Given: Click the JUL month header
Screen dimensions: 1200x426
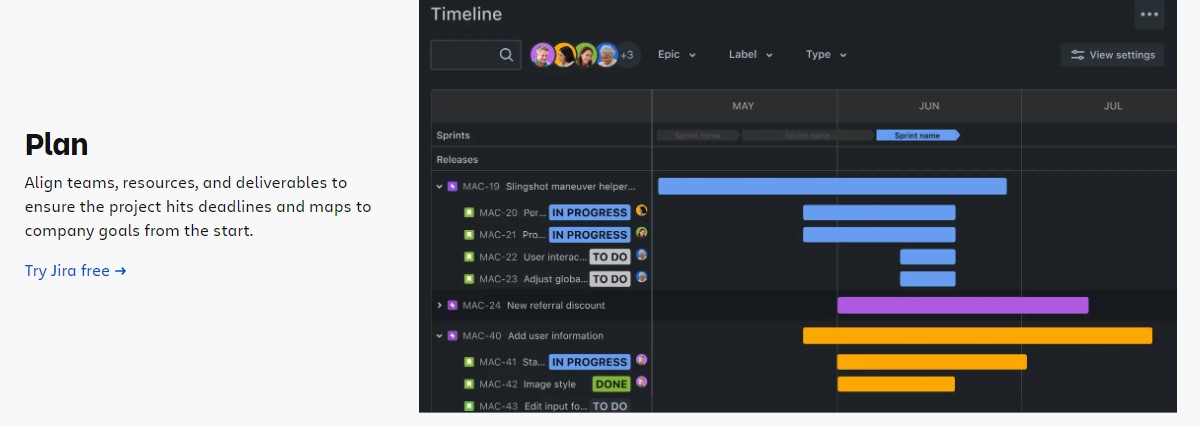Looking at the screenshot, I should [1113, 106].
